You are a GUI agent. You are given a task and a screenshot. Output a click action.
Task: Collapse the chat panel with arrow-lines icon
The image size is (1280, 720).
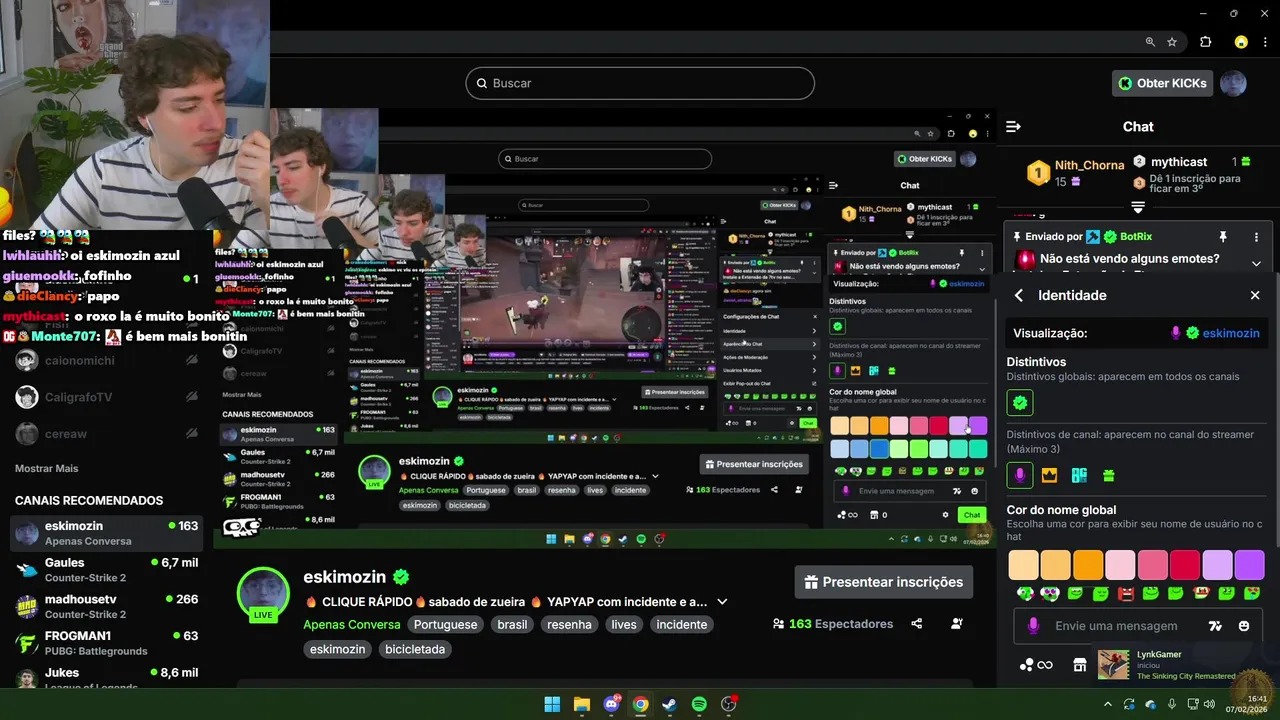(1014, 127)
